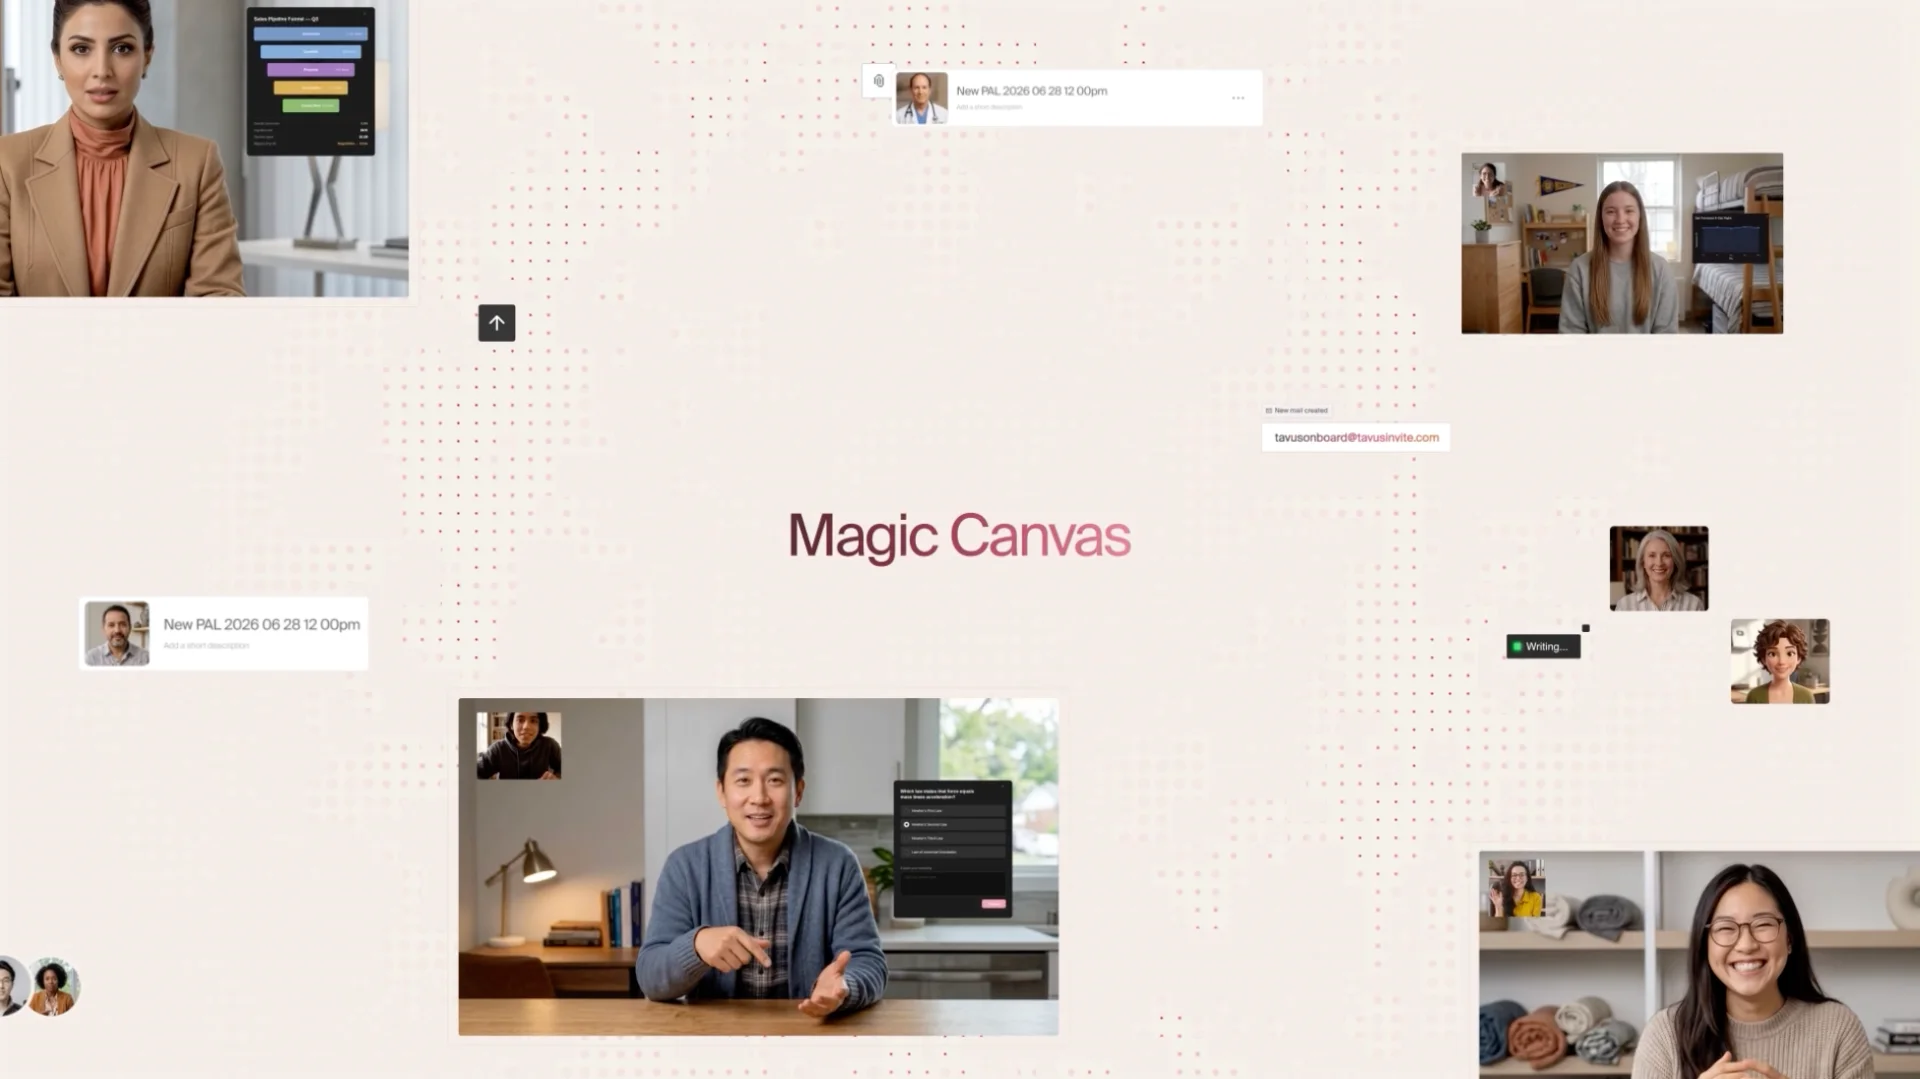Open the gray-haired woman with bookshelf thumbnail
This screenshot has width=1920, height=1079.
click(x=1659, y=568)
